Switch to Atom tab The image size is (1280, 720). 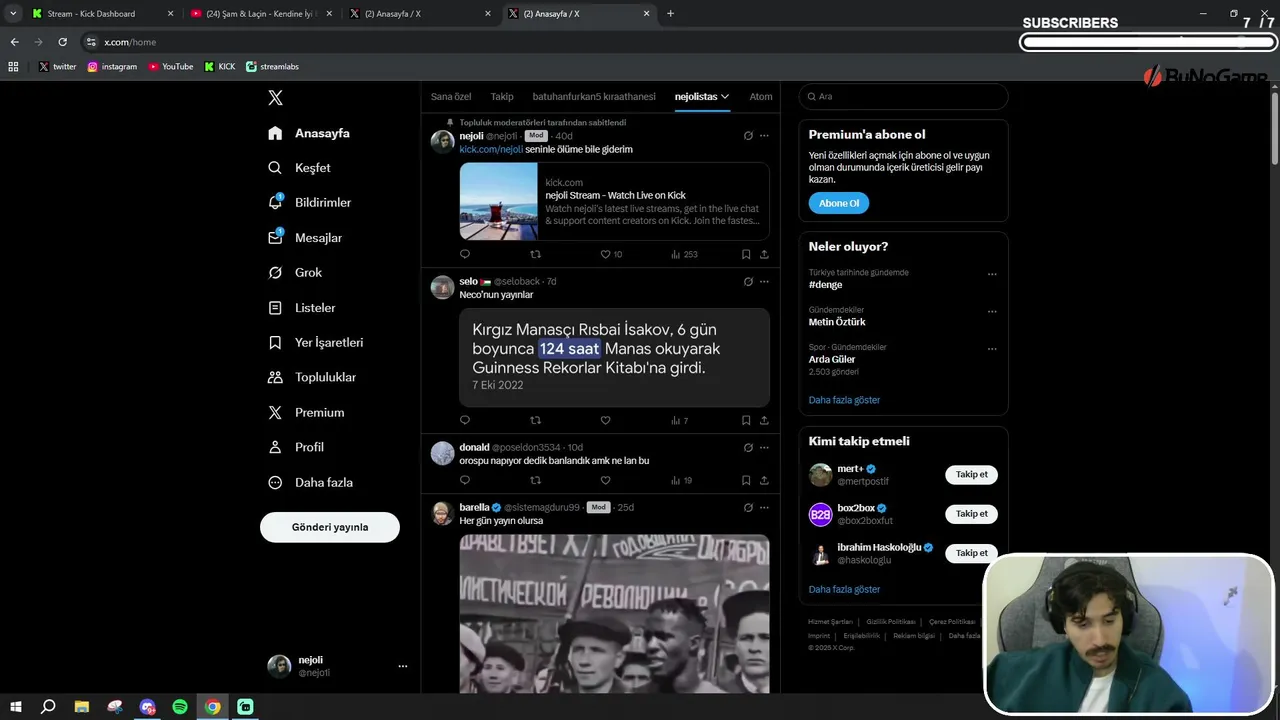761,96
